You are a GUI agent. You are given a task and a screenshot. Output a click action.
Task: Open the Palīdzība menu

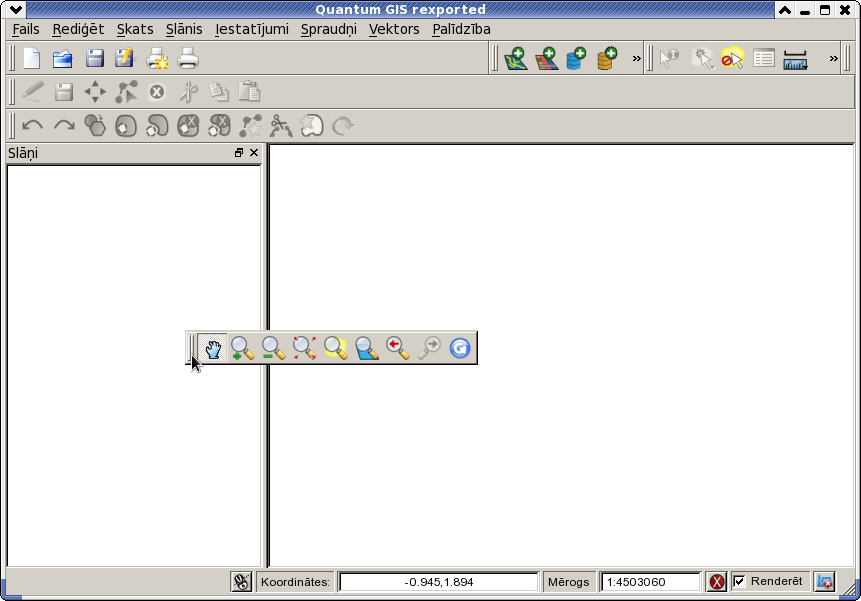[461, 29]
